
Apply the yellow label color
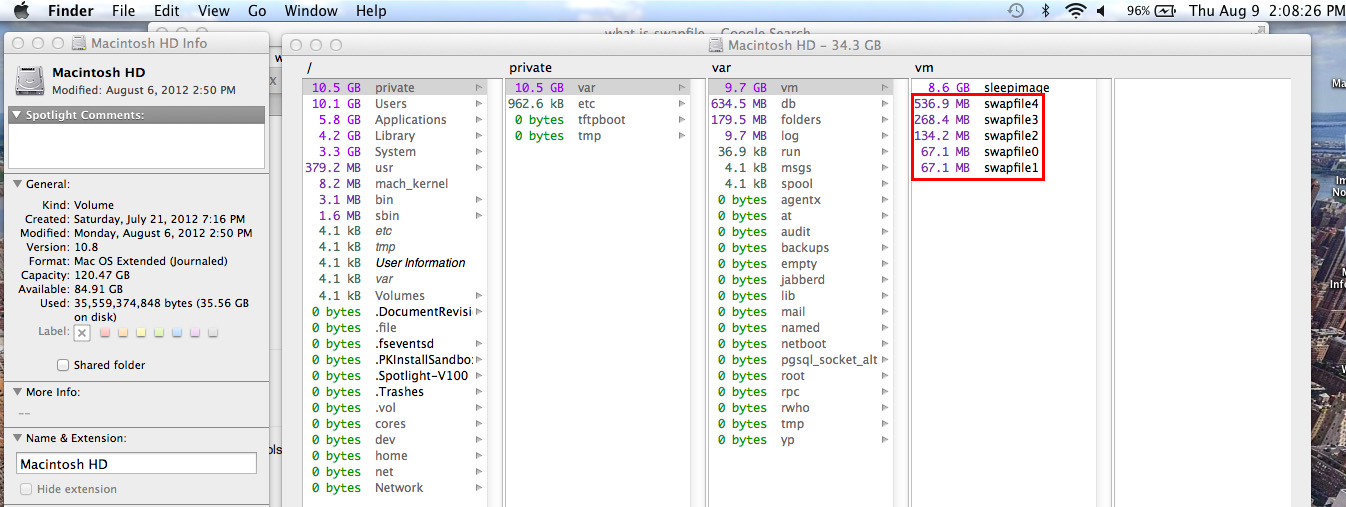click(141, 332)
